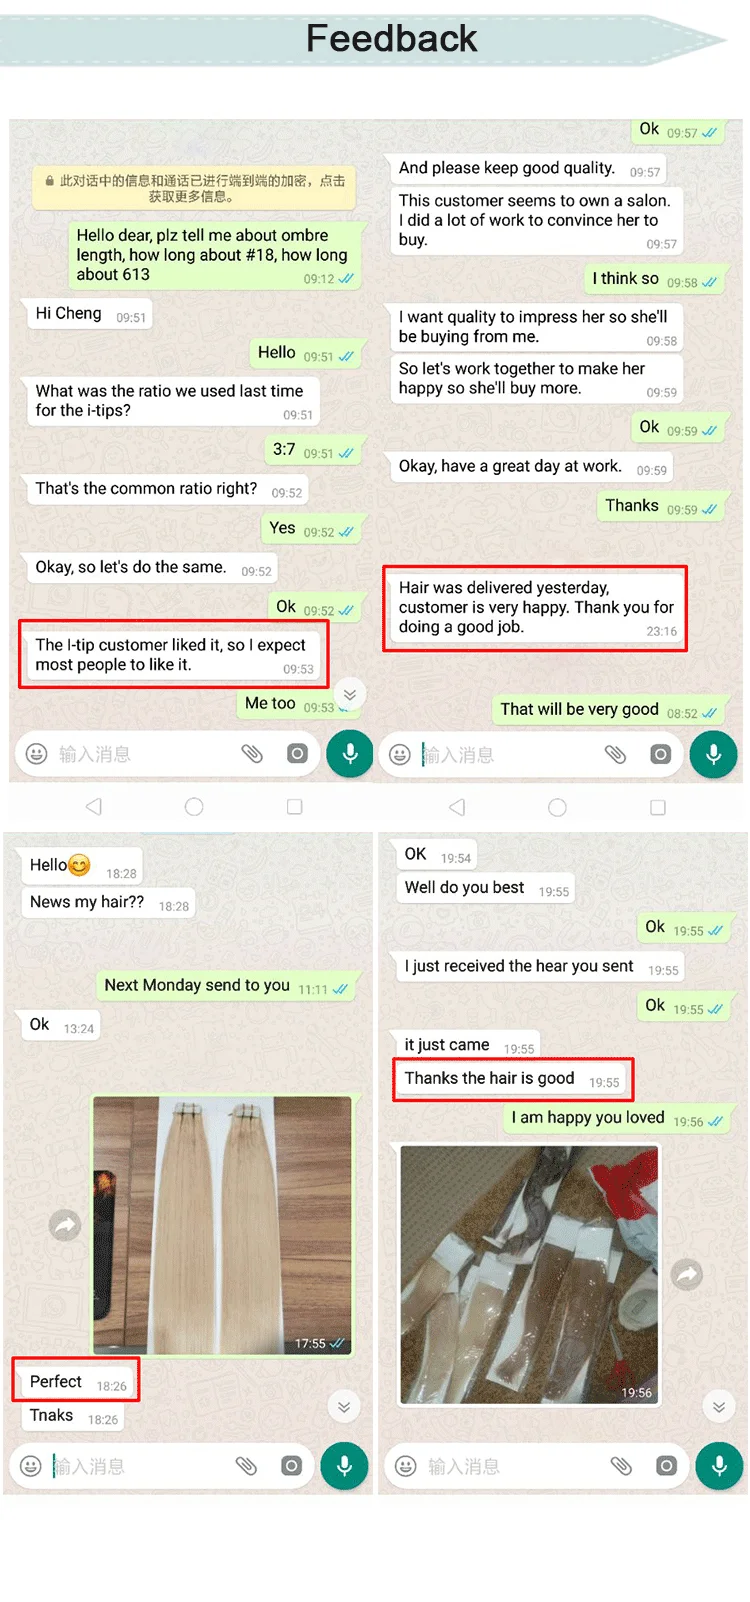Select the 'Perfect' message bubble
Image resolution: width=750 pixels, height=1602 pixels.
pyautogui.click(x=77, y=1382)
